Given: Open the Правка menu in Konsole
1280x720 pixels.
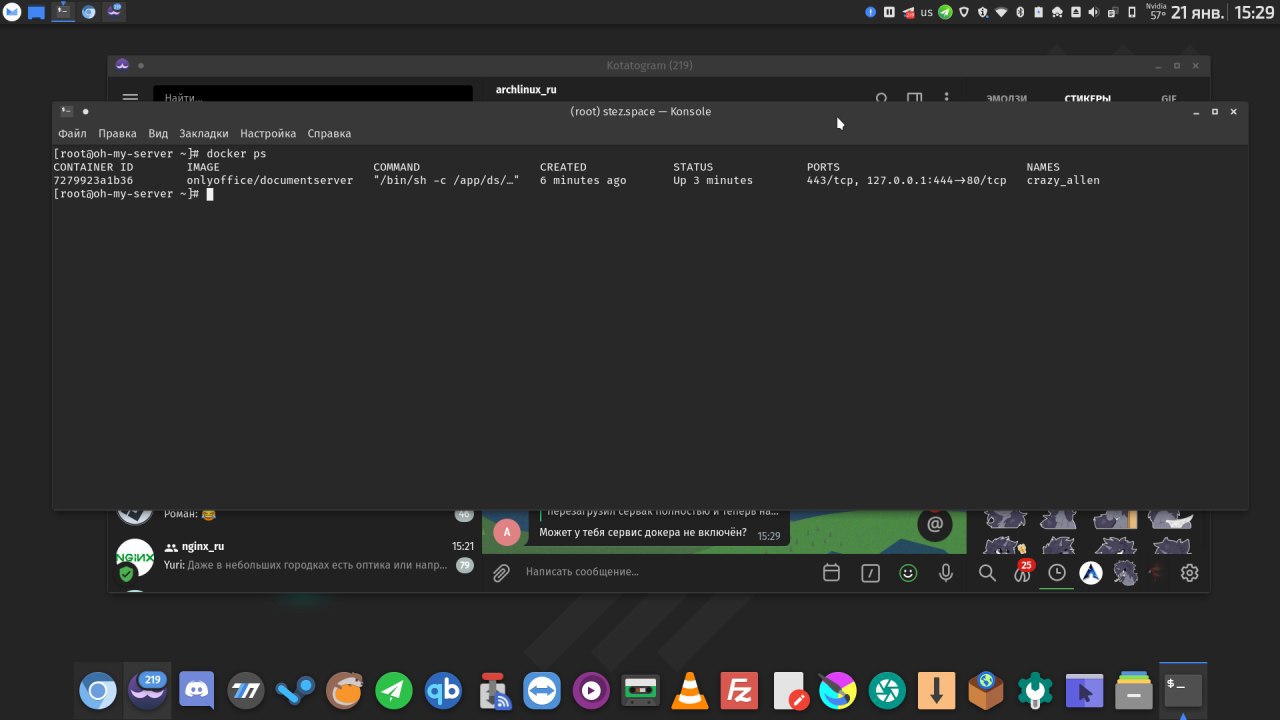Looking at the screenshot, I should (x=117, y=133).
